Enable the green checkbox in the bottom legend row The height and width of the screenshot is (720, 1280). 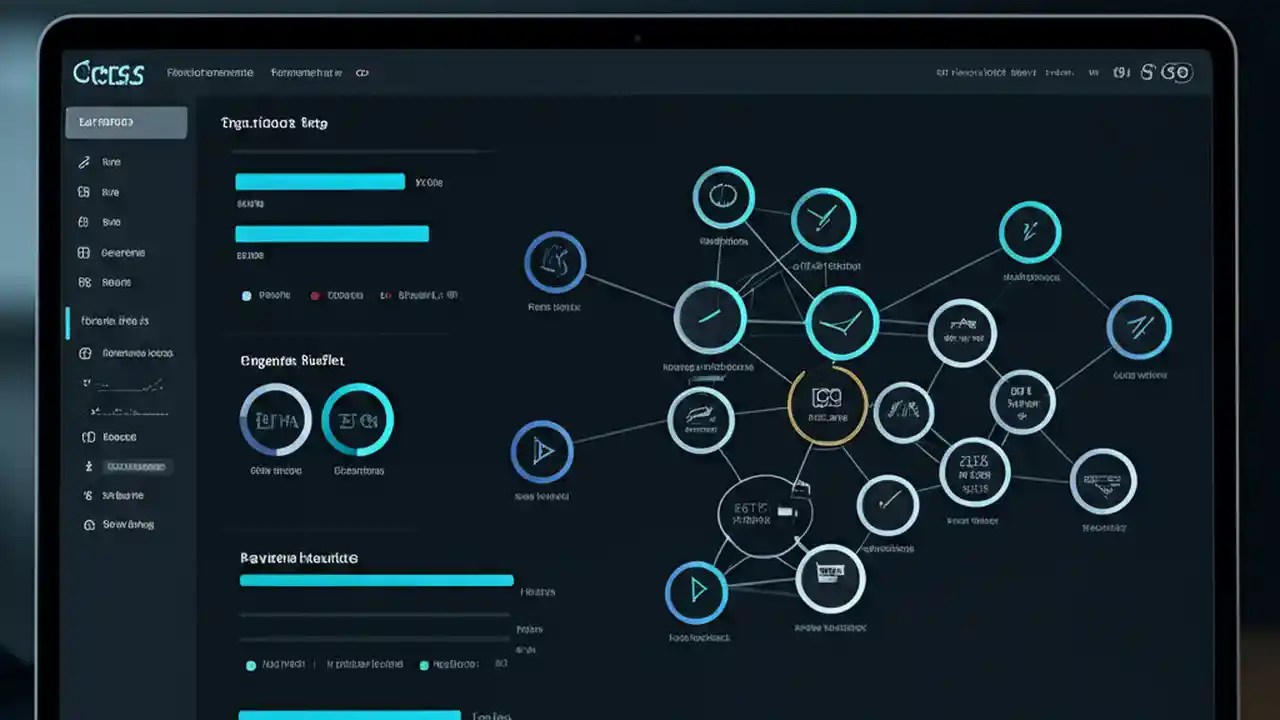pyautogui.click(x=422, y=662)
